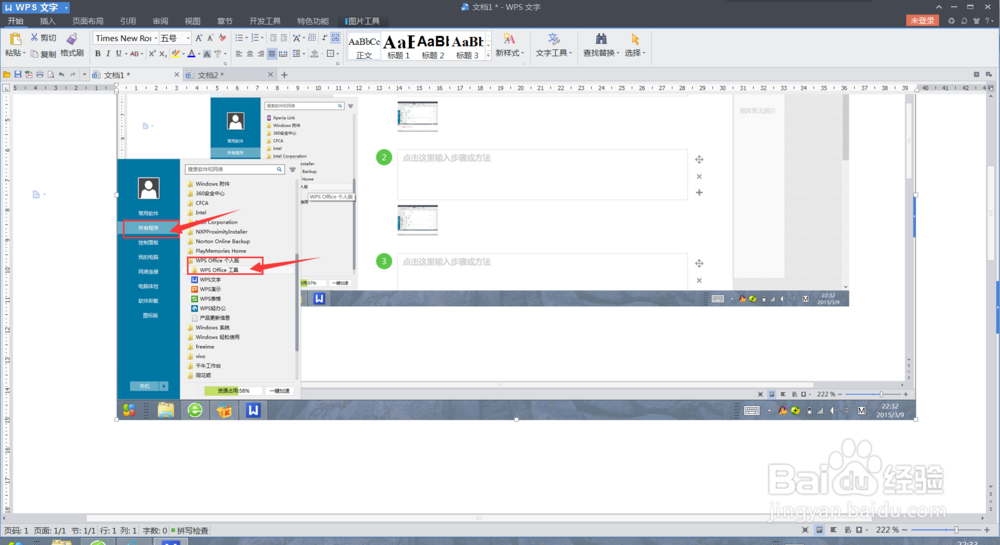Toggle Underline formatting

[x=118, y=54]
